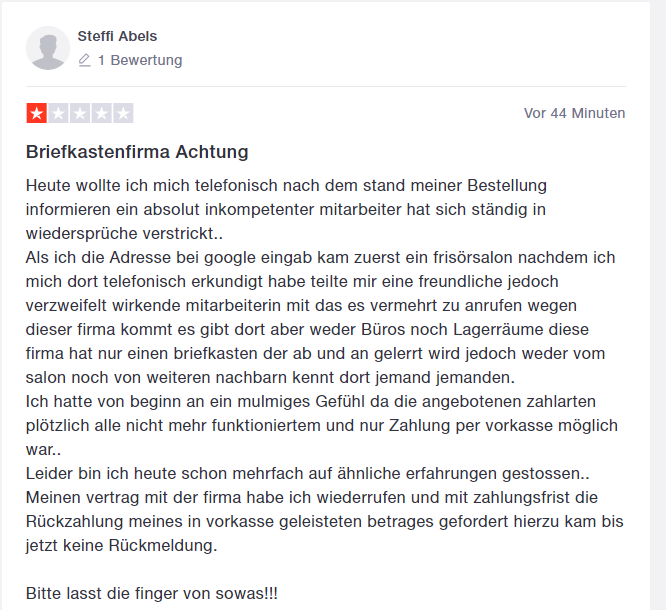Click the line starting 'Meinen vertrag mit der firma'

tap(312, 497)
